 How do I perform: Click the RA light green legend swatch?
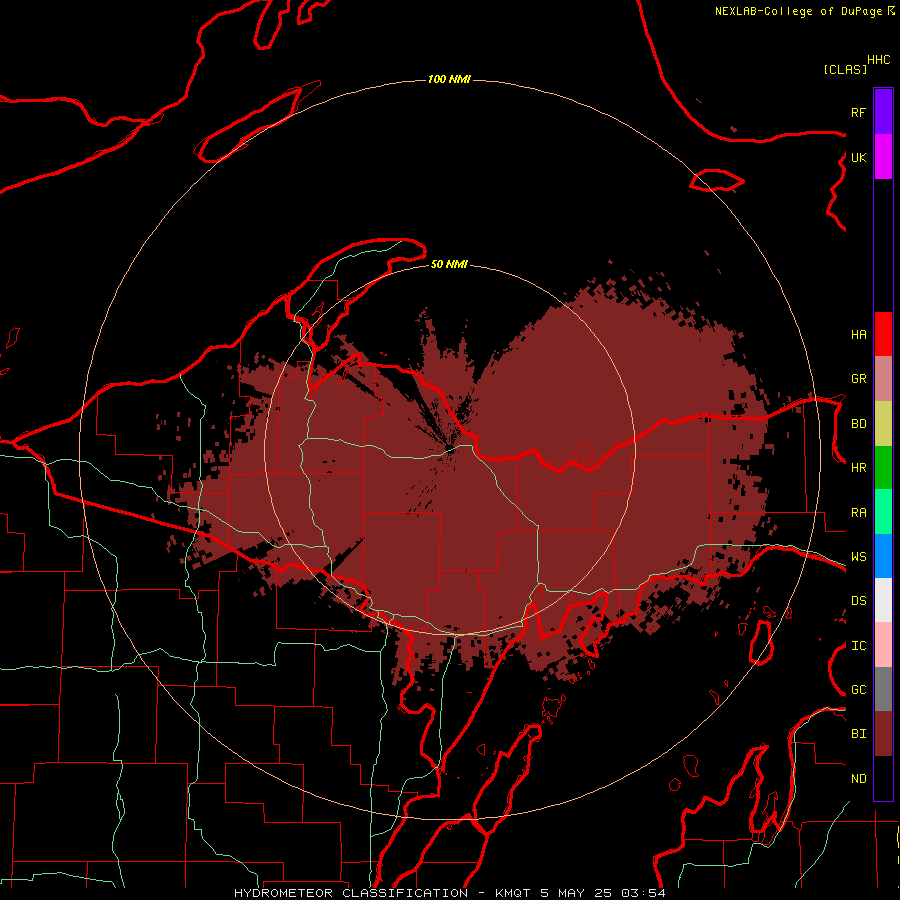pyautogui.click(x=883, y=512)
